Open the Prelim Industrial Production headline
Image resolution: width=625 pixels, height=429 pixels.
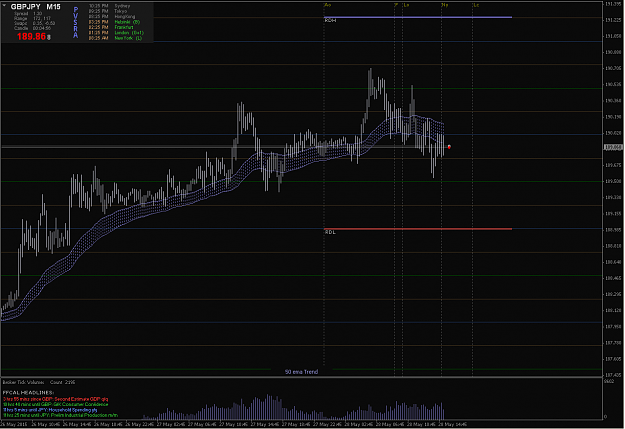pyautogui.click(x=60, y=415)
